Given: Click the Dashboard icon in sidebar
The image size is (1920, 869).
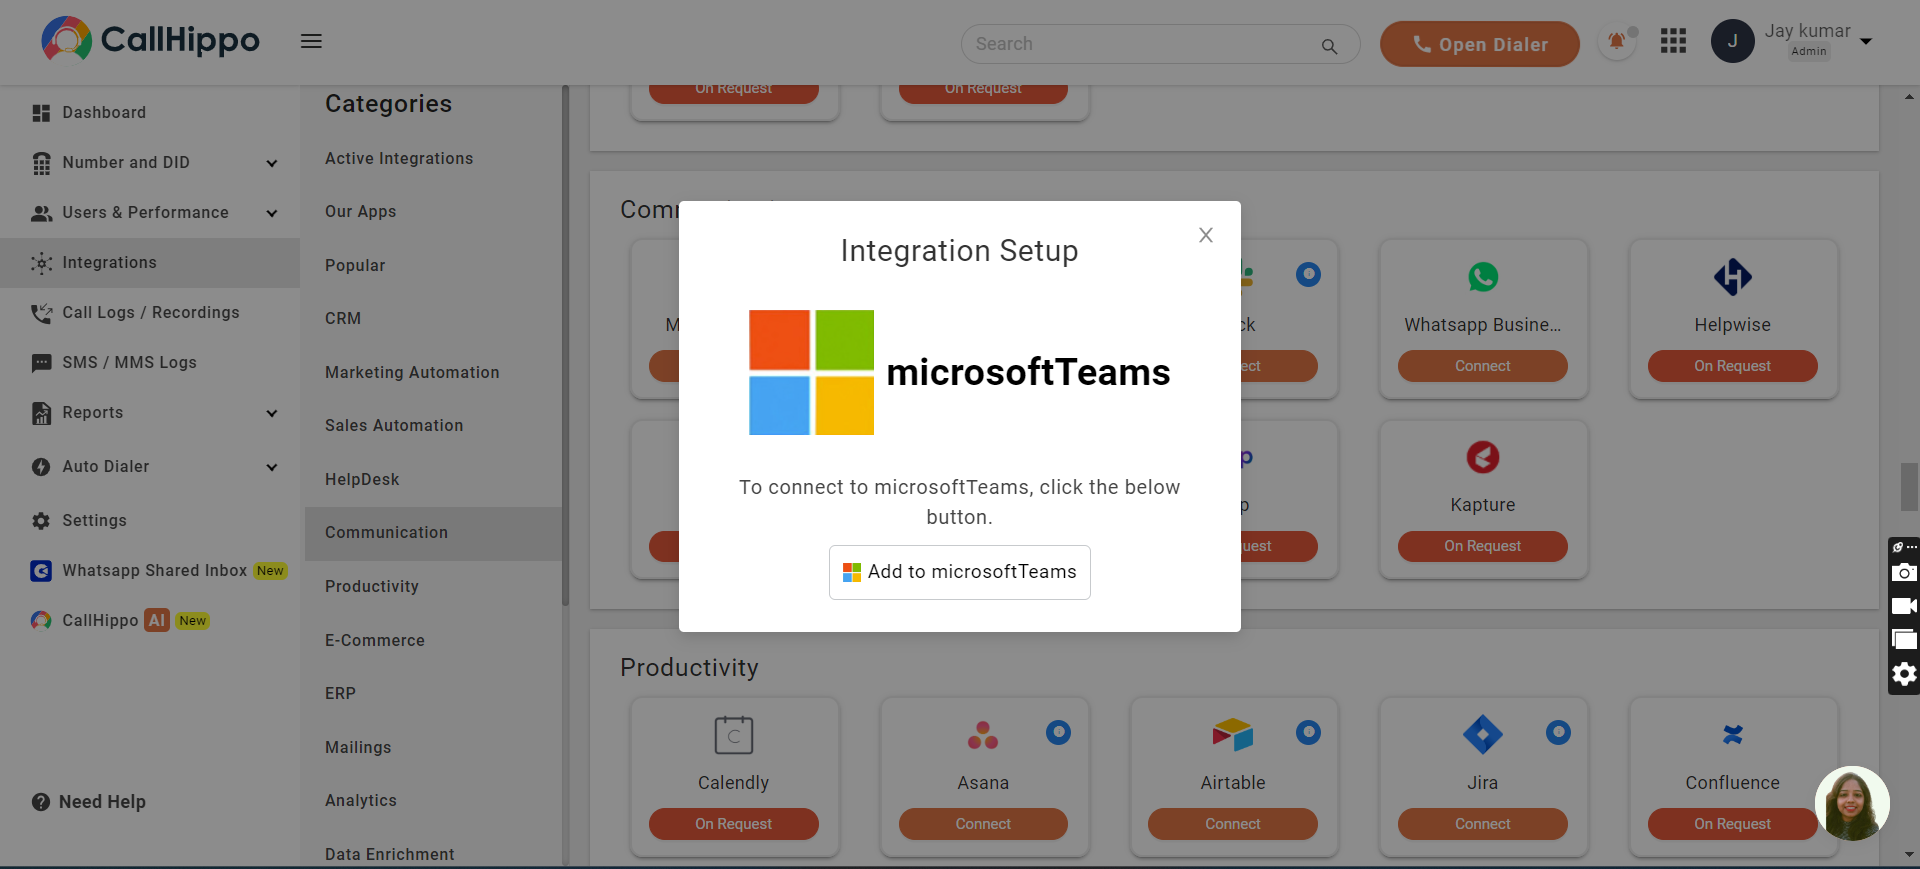Looking at the screenshot, I should 41,113.
